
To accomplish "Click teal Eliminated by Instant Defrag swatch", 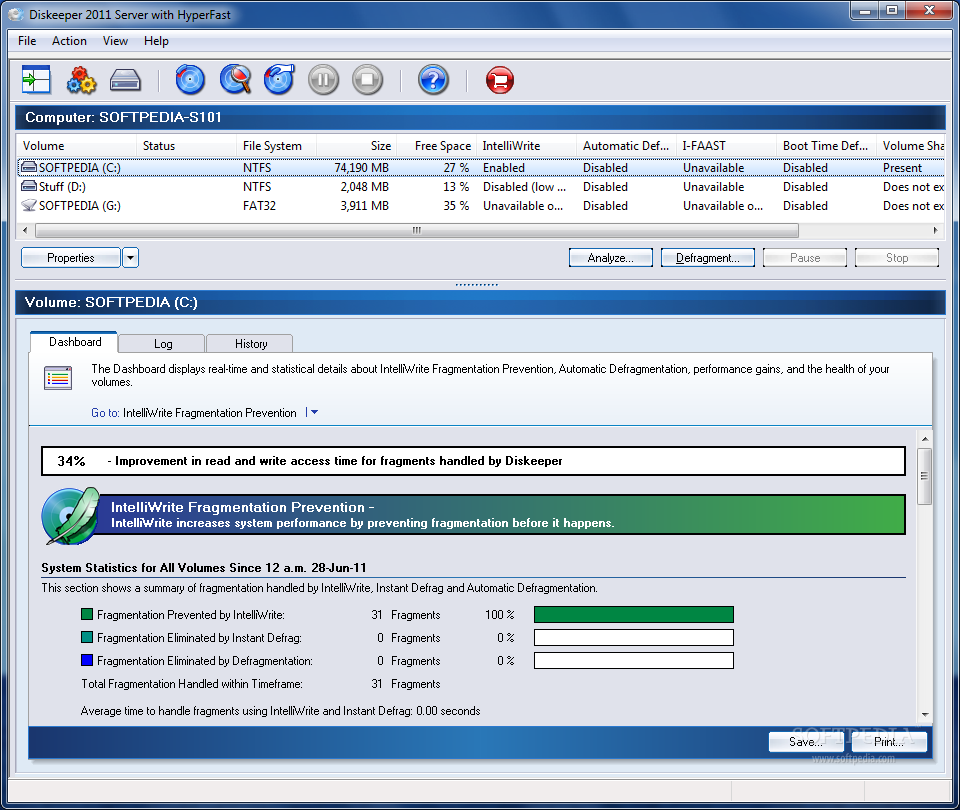I will pyautogui.click(x=87, y=637).
